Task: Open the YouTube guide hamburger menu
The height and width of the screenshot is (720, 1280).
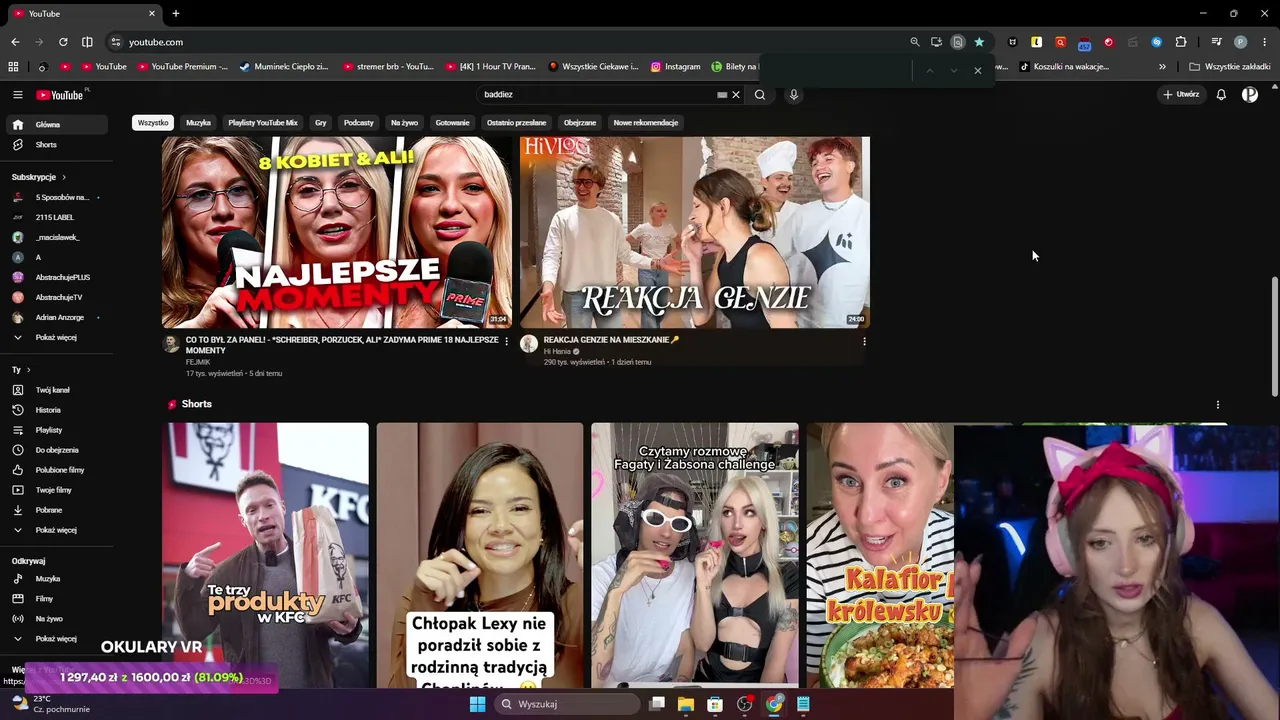Action: [17, 95]
